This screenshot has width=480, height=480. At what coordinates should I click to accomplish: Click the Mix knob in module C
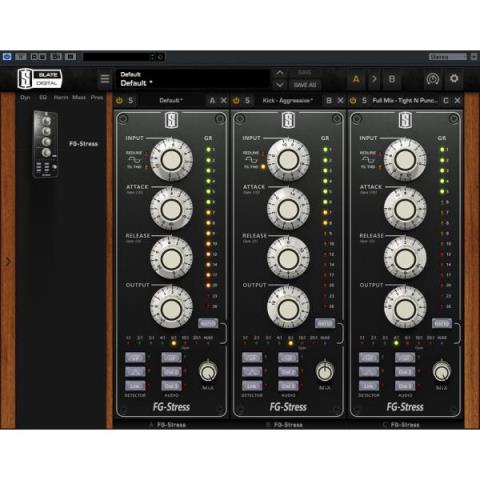click(x=442, y=372)
